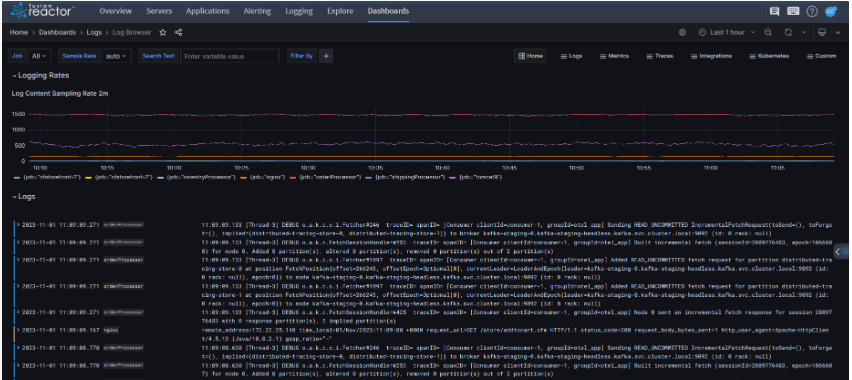Open the Sample Rate auto dropdown
The height and width of the screenshot is (380, 852).
point(116,56)
